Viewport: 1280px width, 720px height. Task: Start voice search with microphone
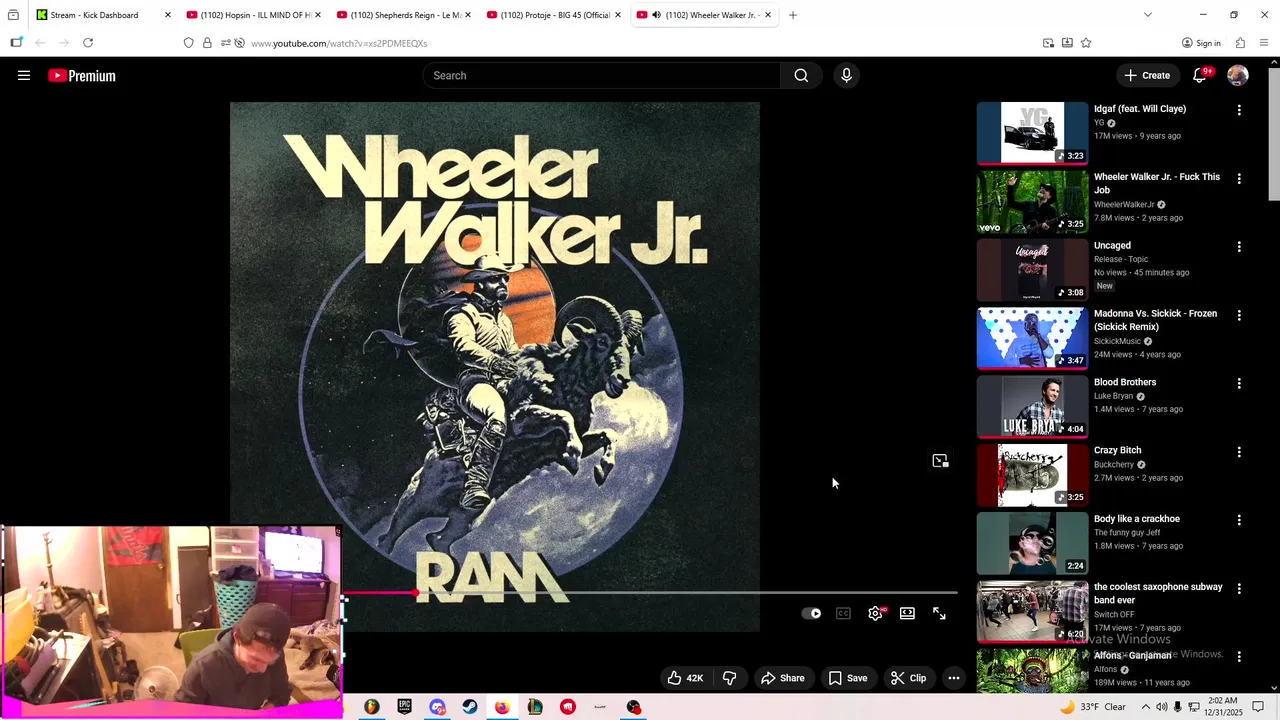point(846,75)
